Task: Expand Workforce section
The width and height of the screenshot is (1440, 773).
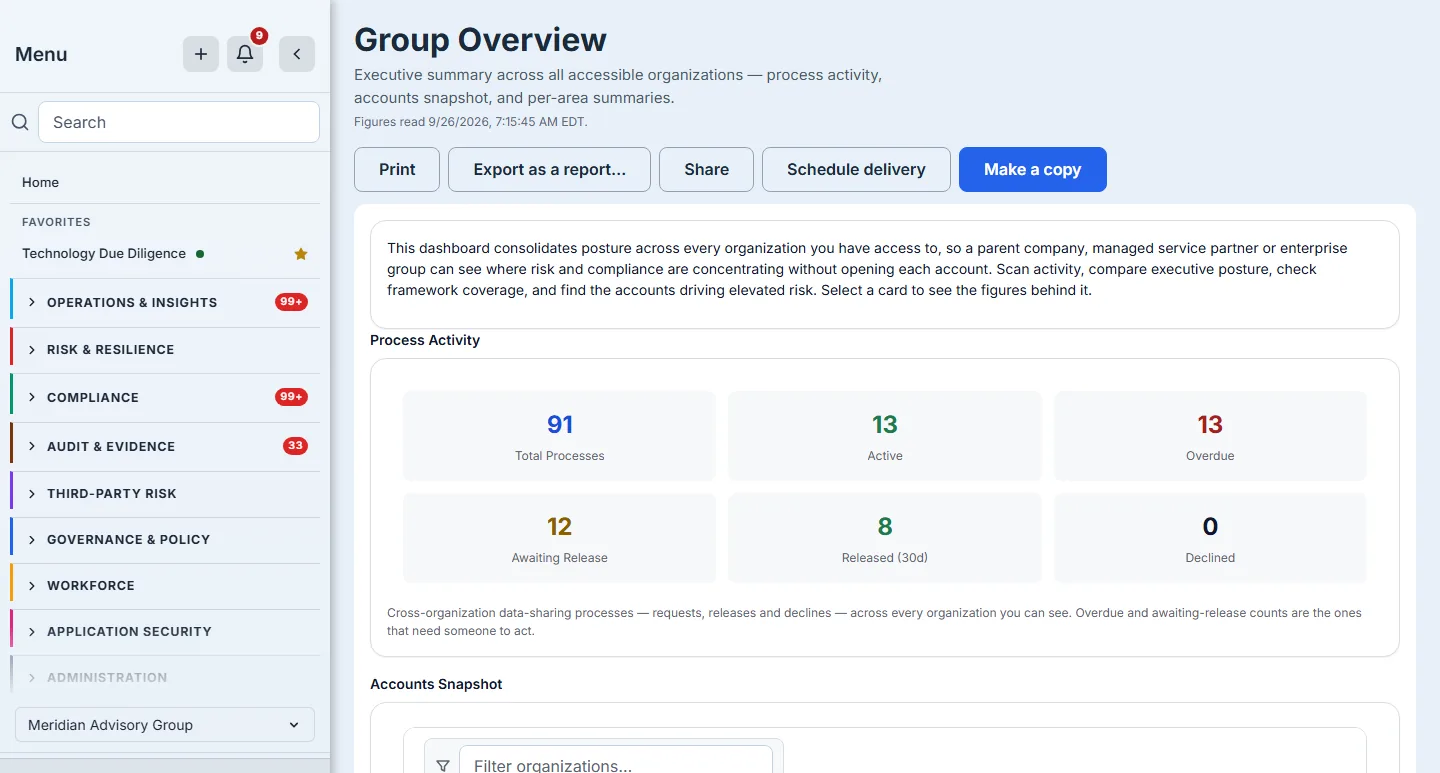Action: point(165,585)
